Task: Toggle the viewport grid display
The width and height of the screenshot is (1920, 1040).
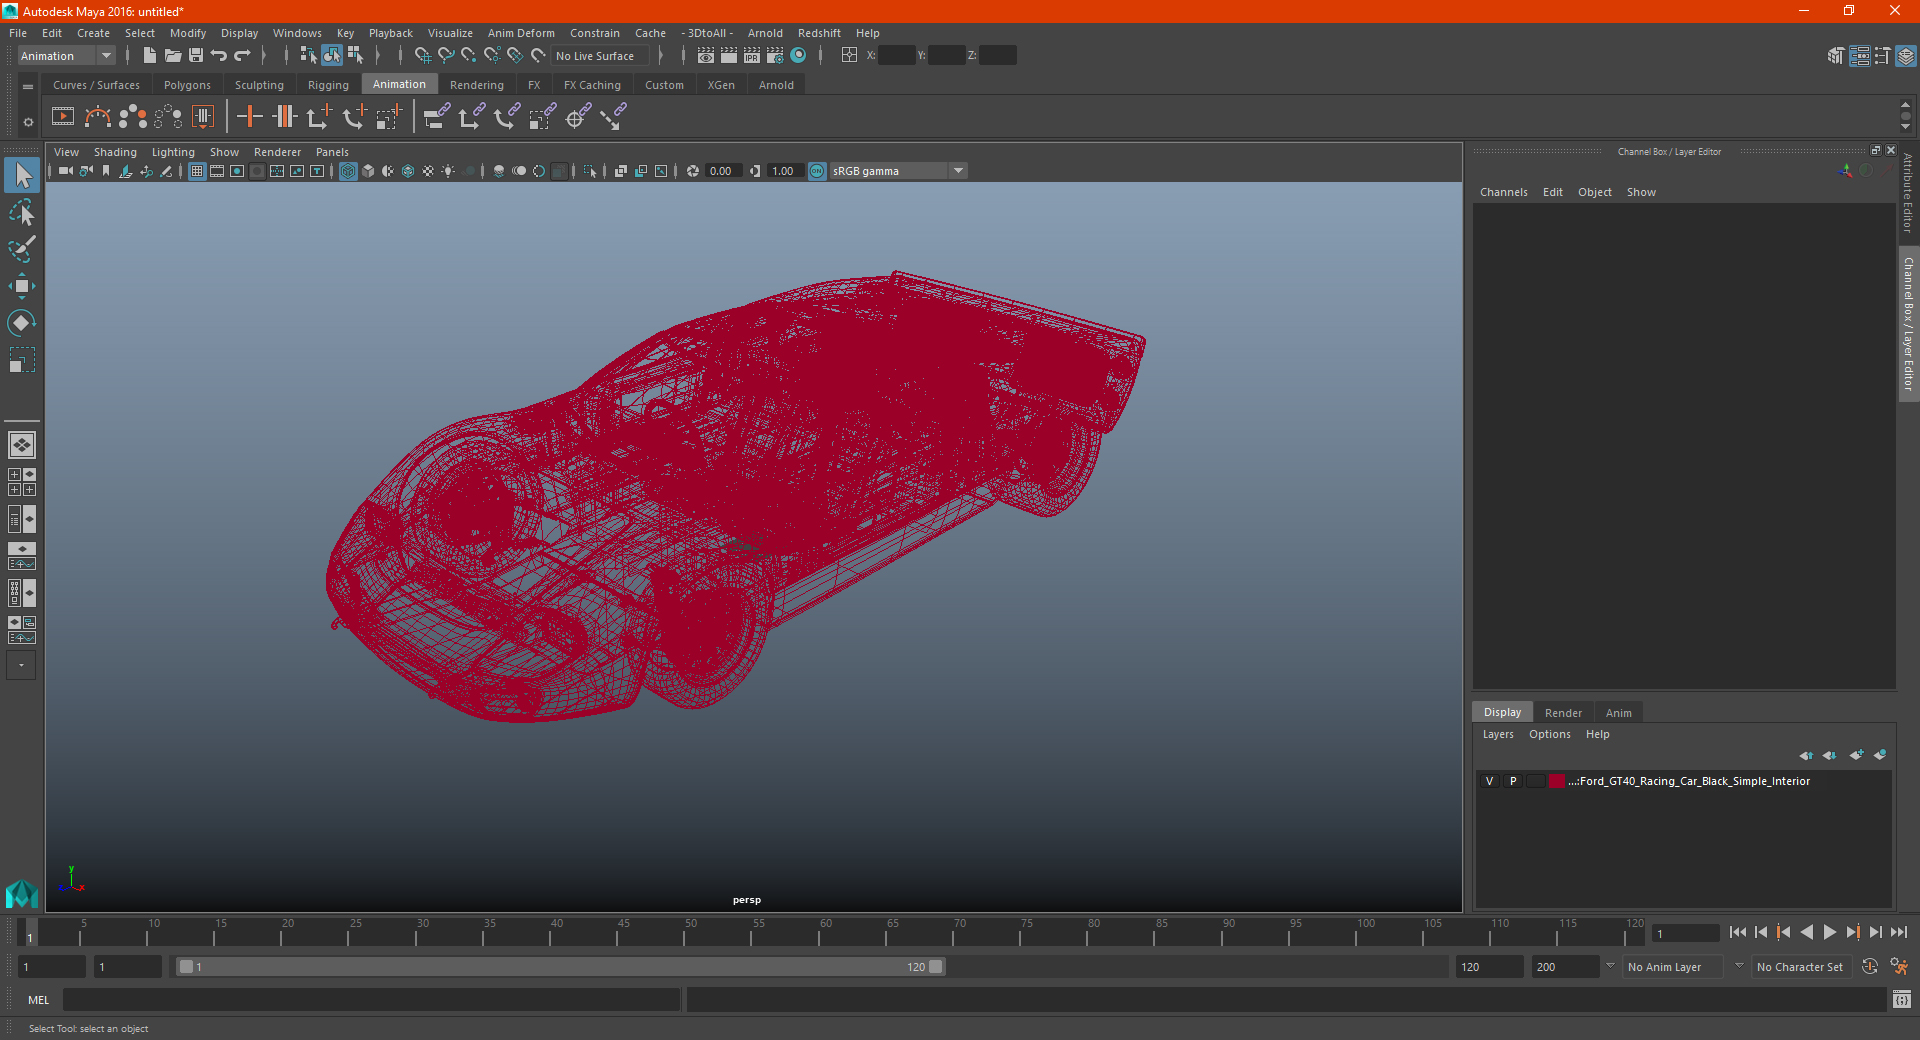Action: pyautogui.click(x=197, y=171)
